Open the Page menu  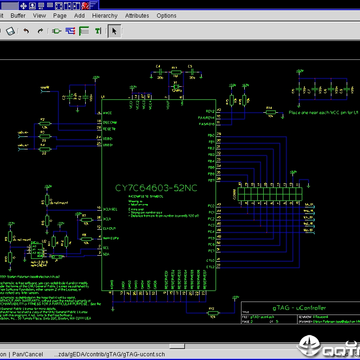pyautogui.click(x=60, y=16)
